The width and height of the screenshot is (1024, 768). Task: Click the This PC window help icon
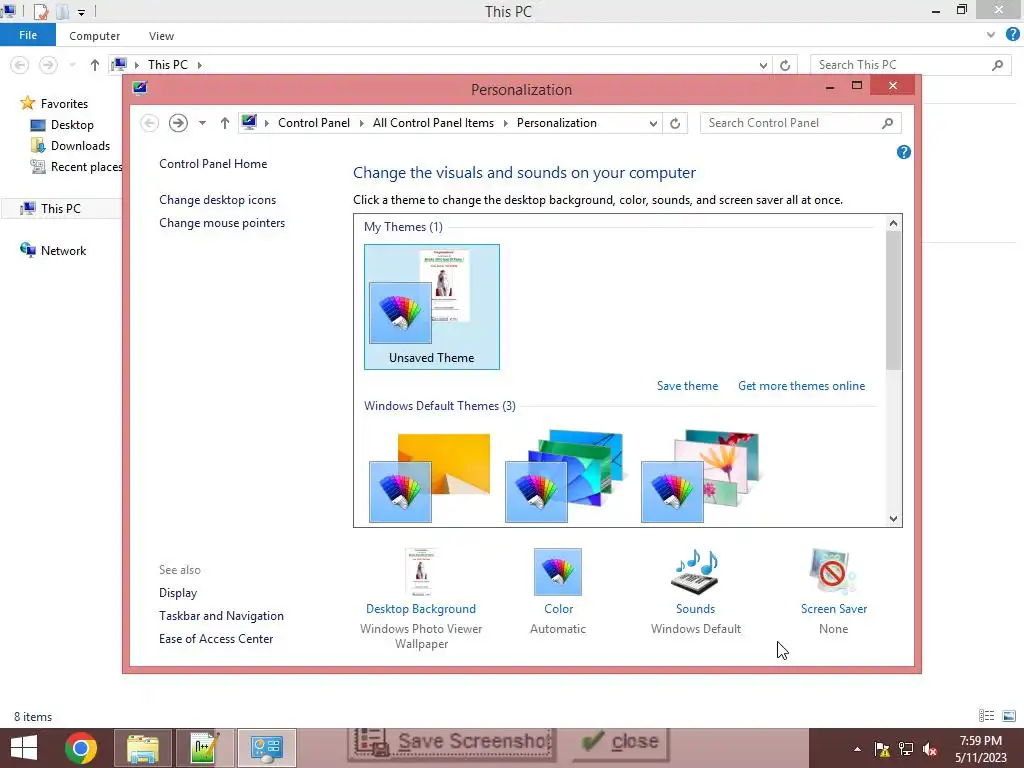pyautogui.click(x=1013, y=35)
